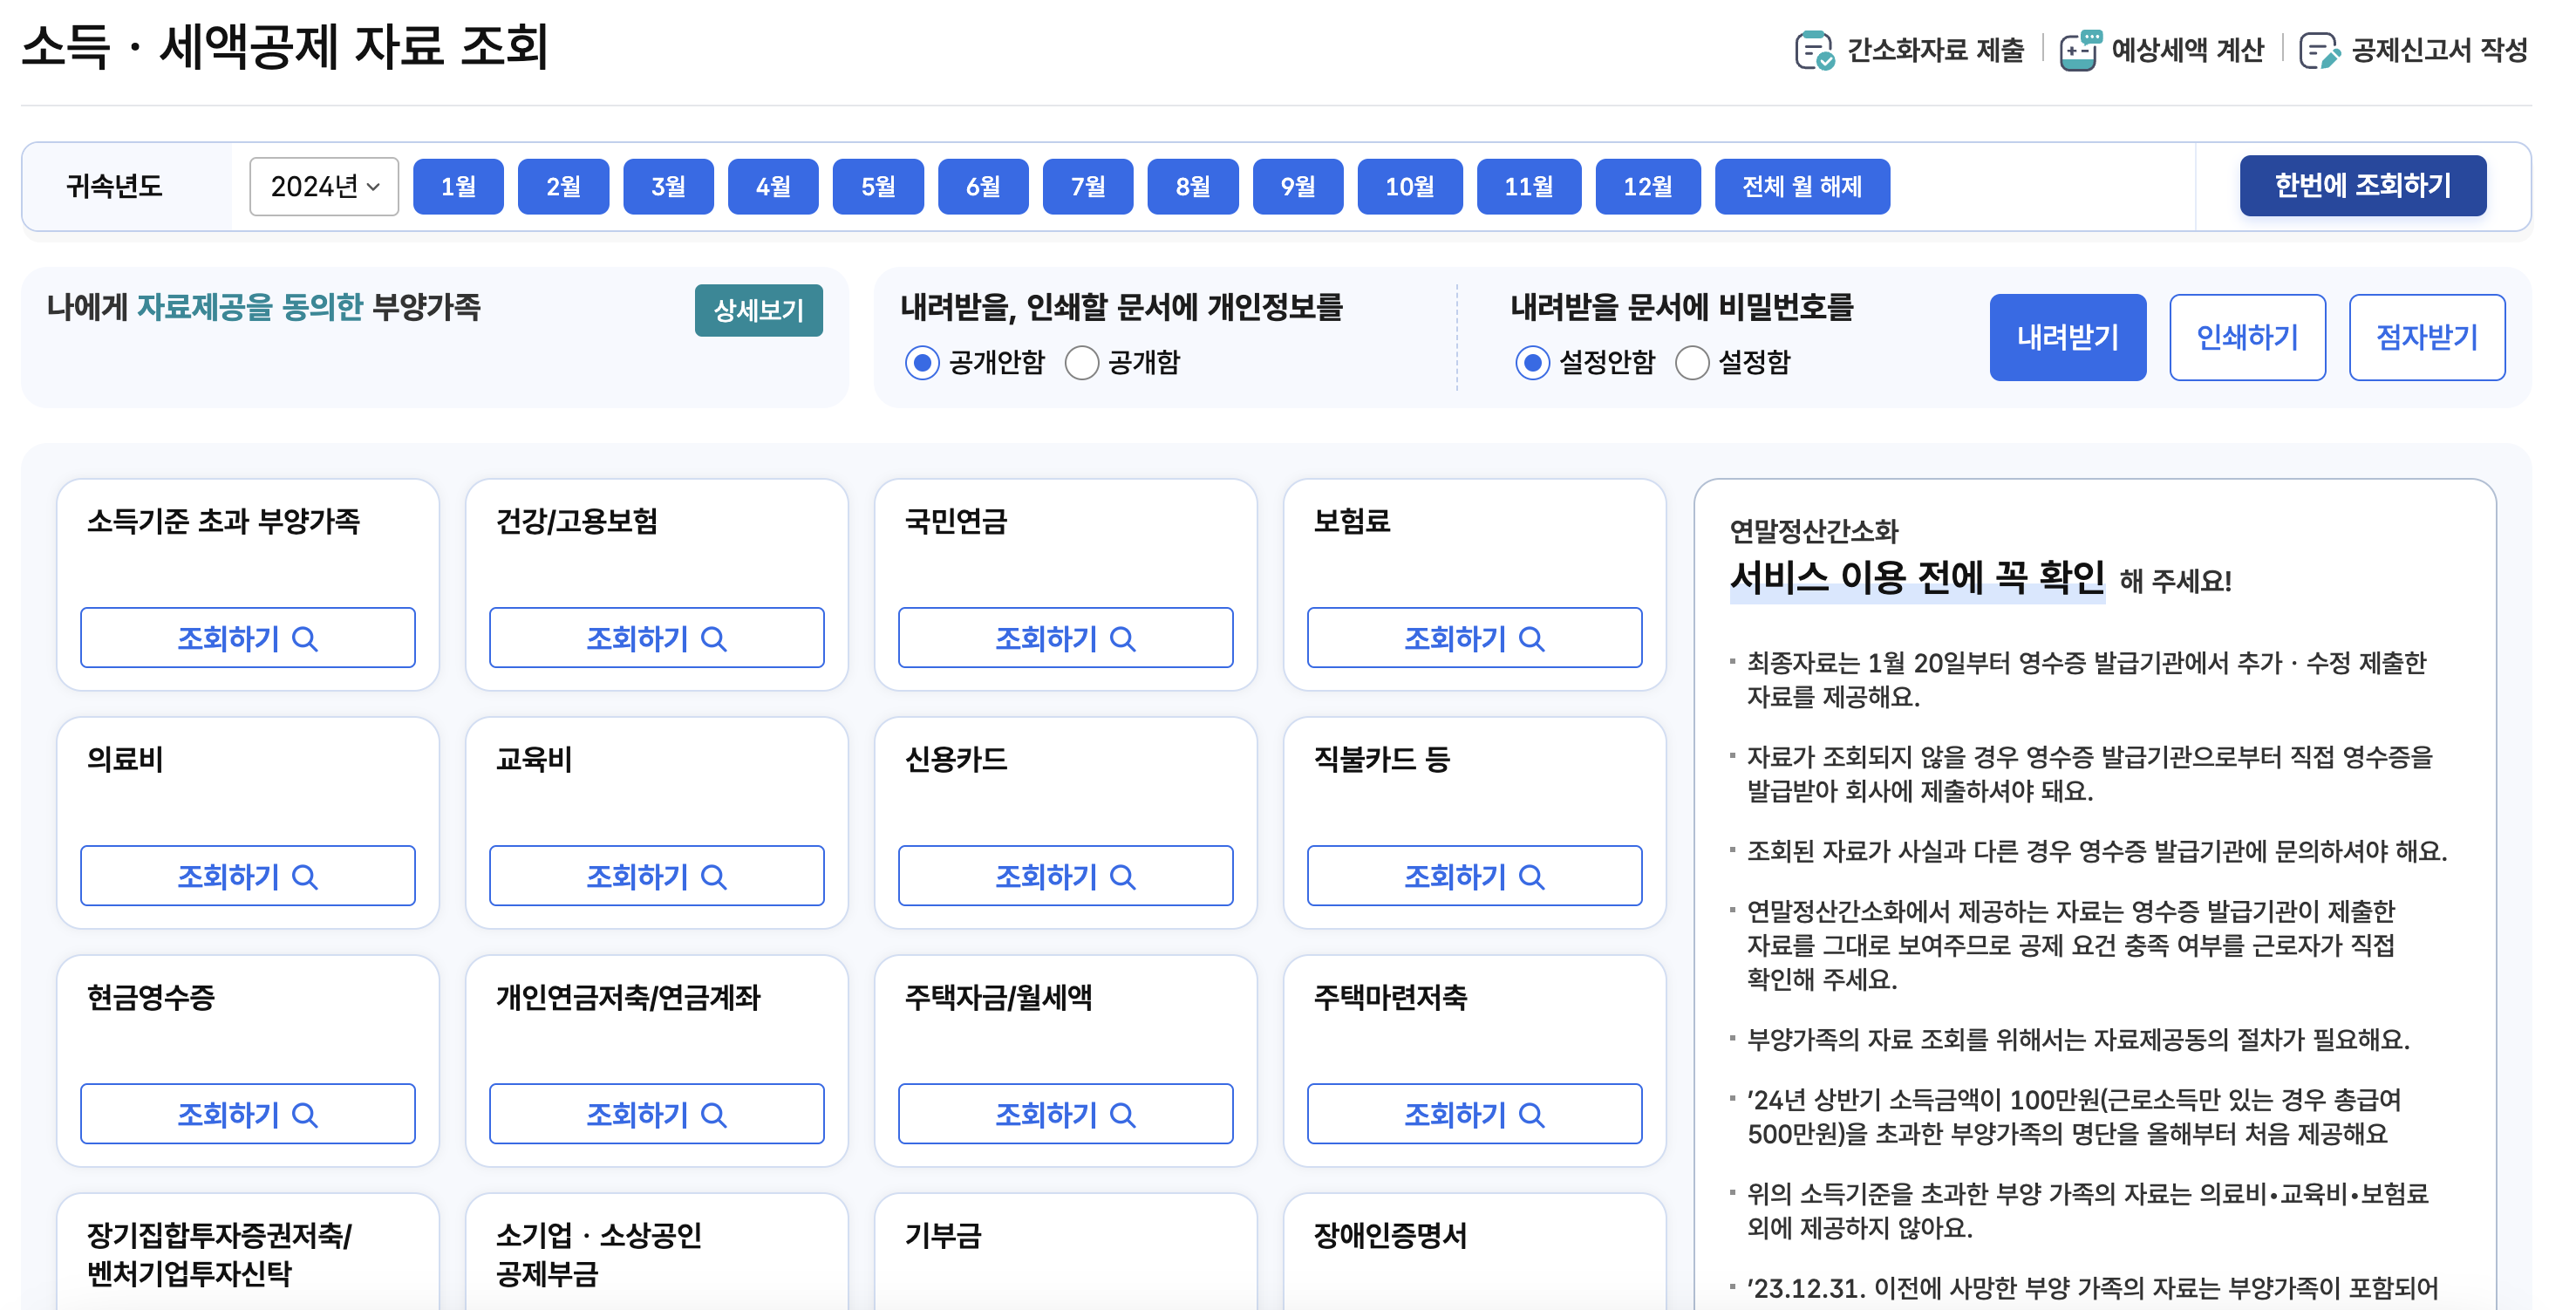This screenshot has width=2576, height=1310.
Task: Toggle the 11월 month button
Action: [1529, 187]
